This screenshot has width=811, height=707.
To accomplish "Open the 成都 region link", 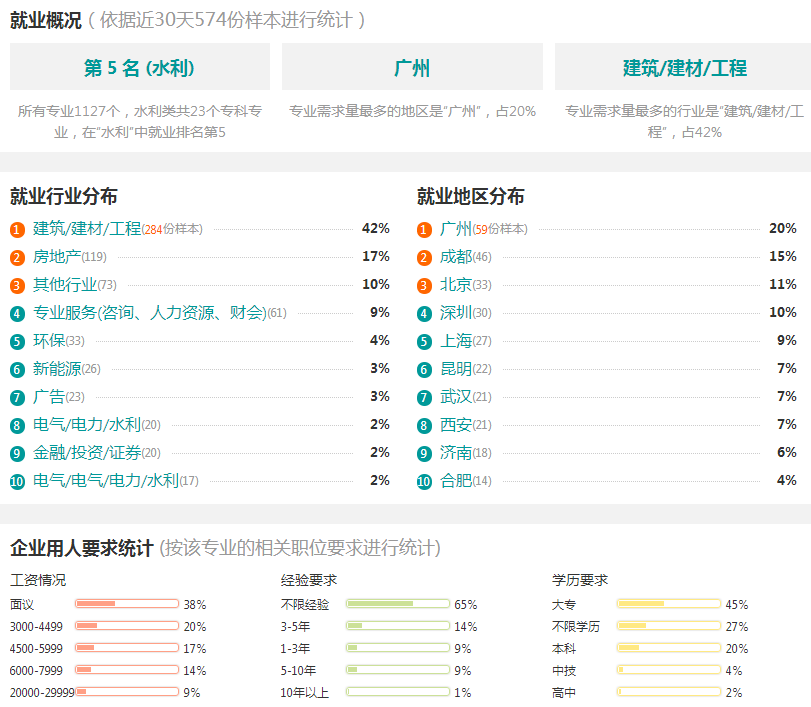I will 456,257.
